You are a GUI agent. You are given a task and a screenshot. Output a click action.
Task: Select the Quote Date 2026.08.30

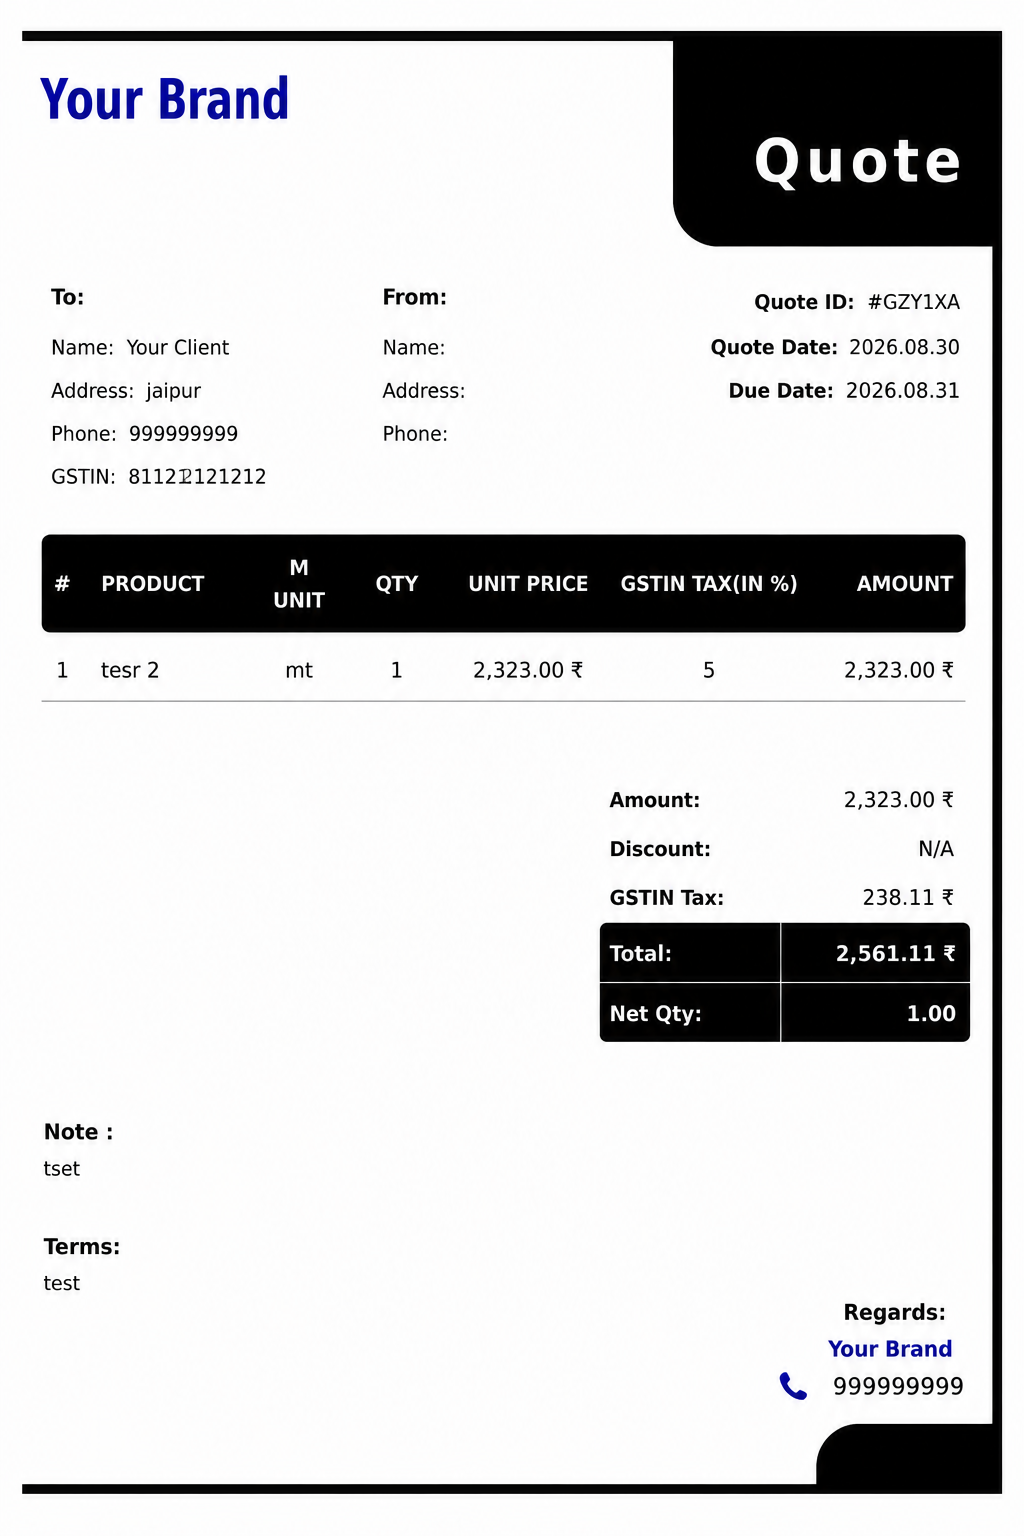(x=904, y=347)
